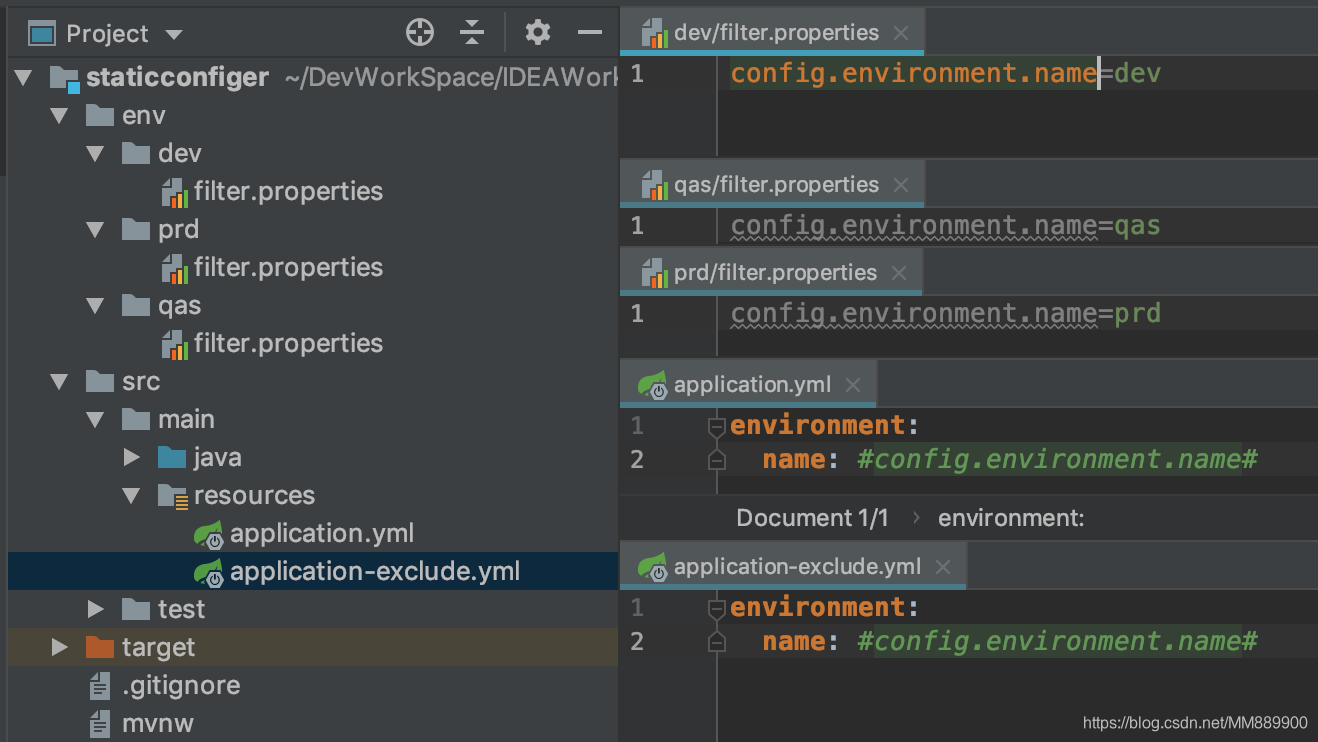Select filter.properties under qas folder

click(x=288, y=343)
